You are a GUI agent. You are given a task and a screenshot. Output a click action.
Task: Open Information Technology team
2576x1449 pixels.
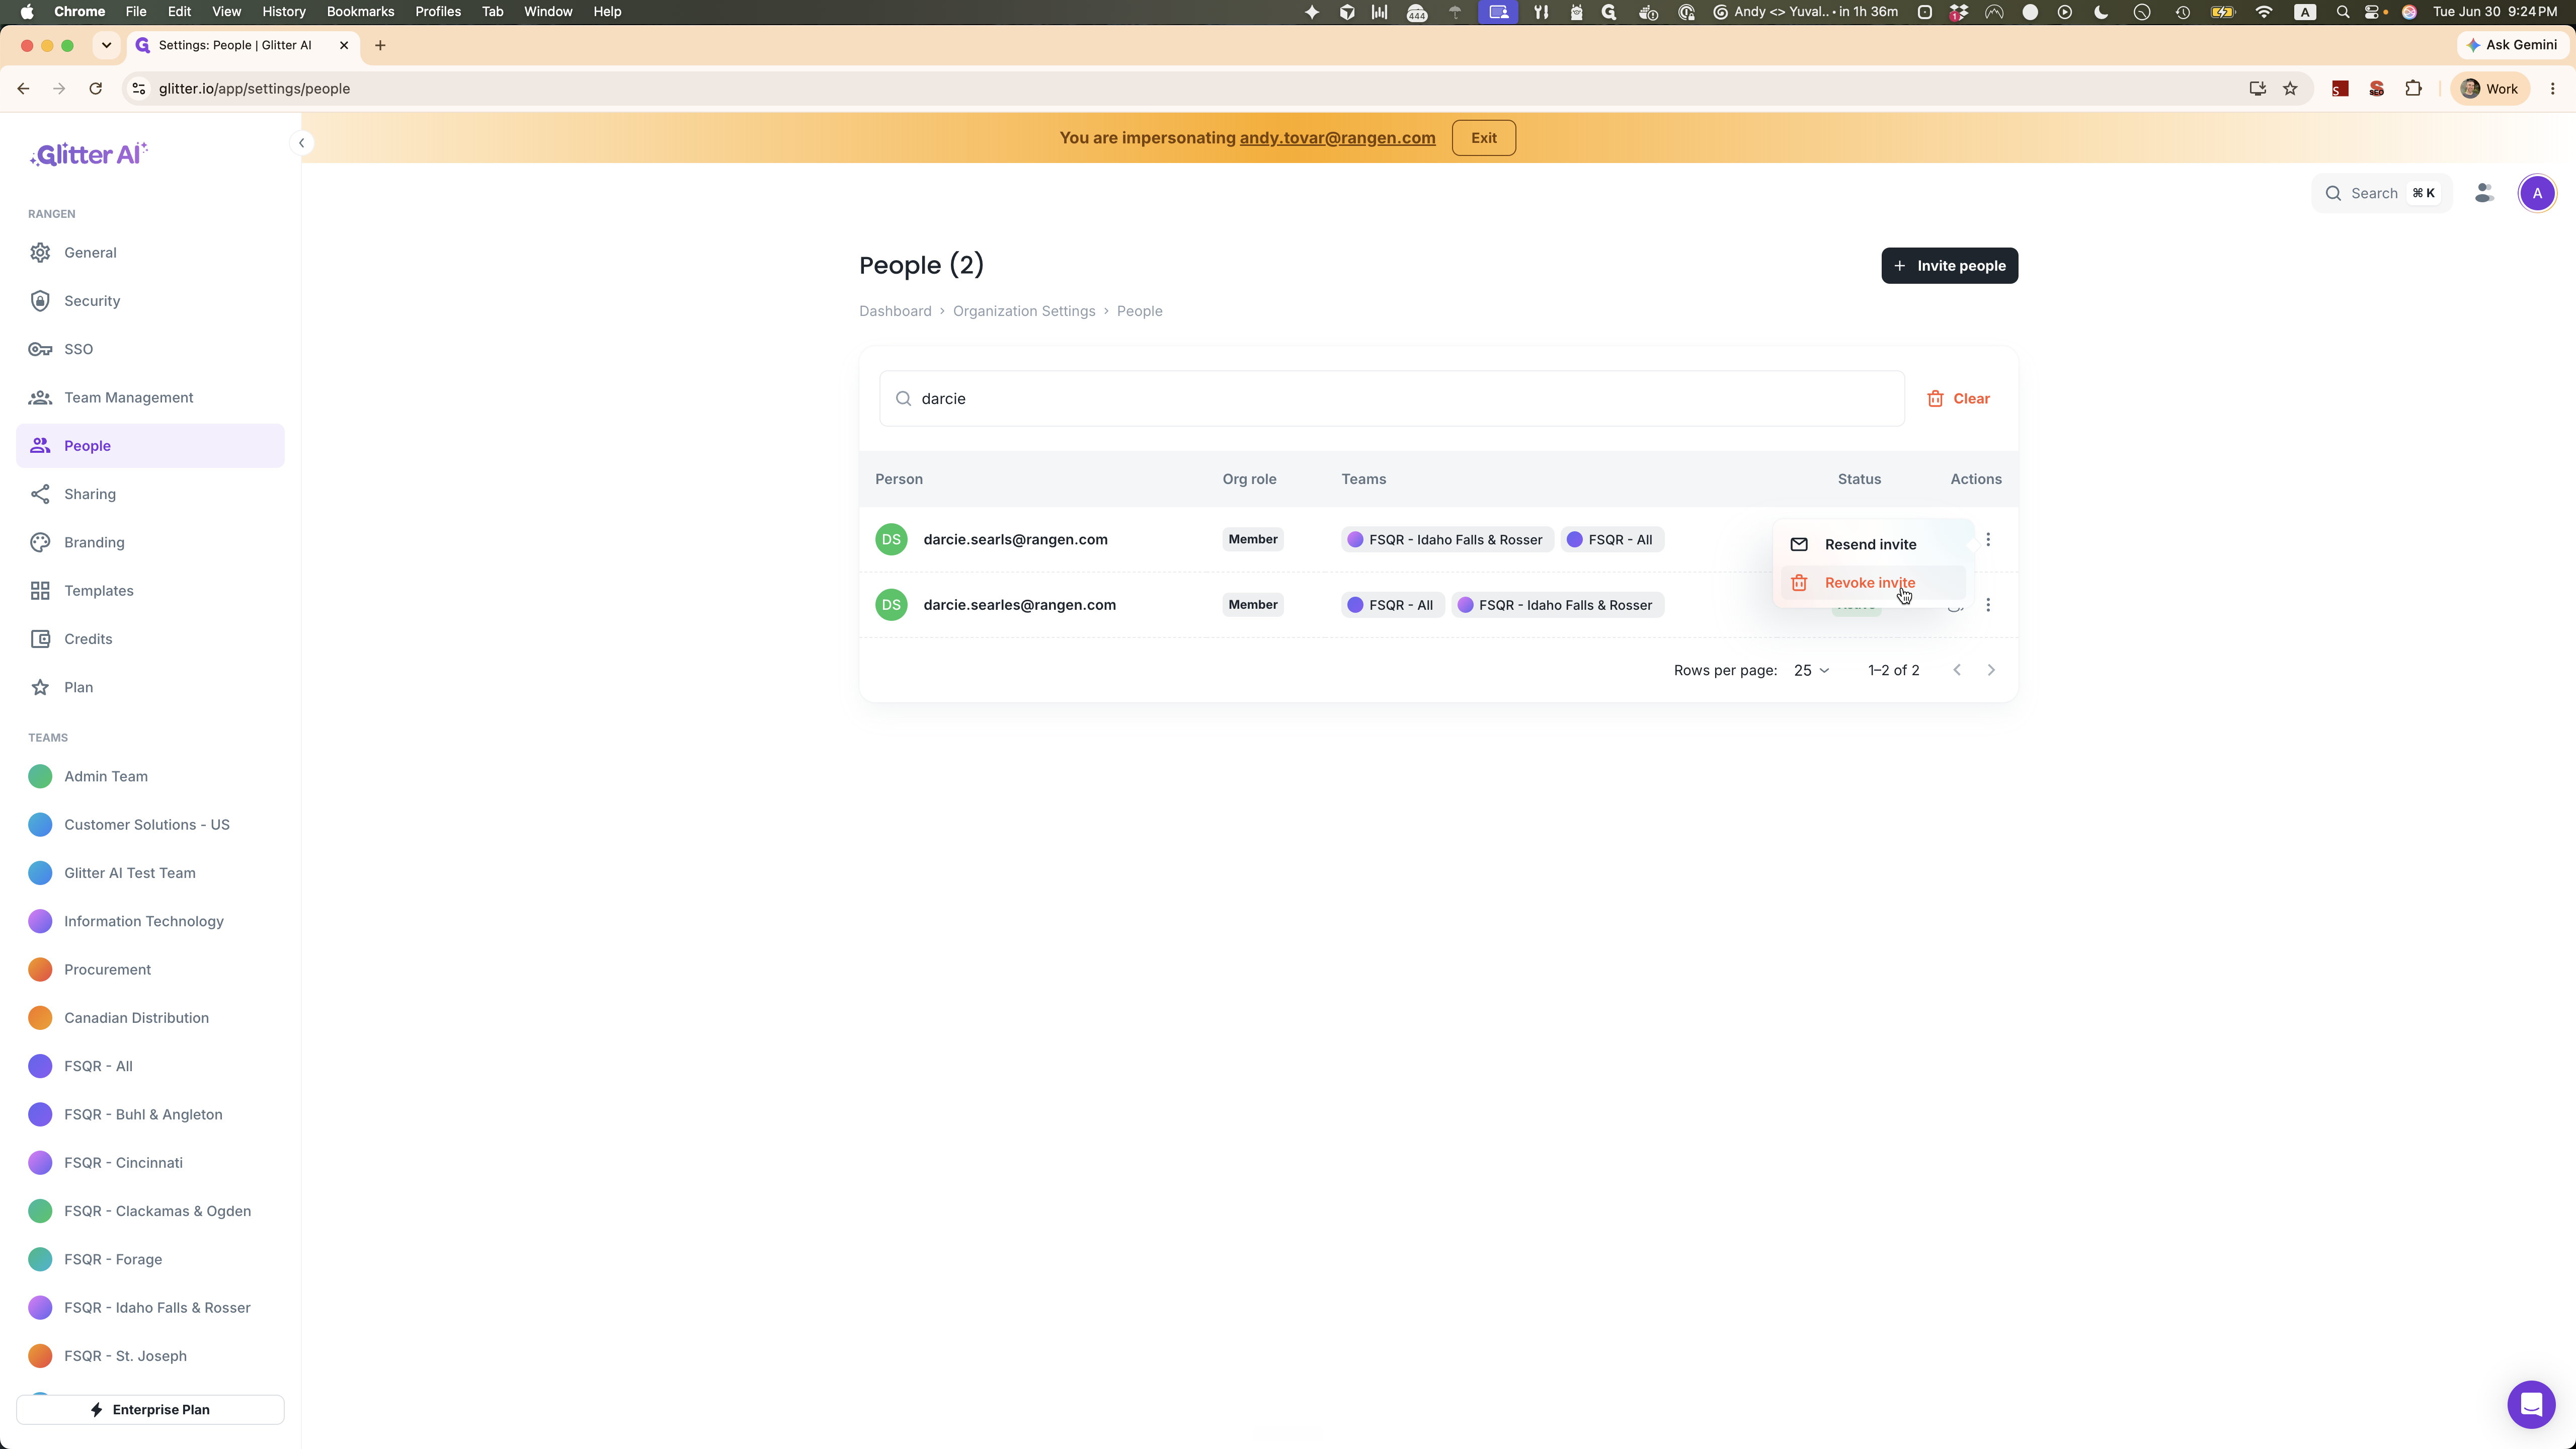[150, 922]
